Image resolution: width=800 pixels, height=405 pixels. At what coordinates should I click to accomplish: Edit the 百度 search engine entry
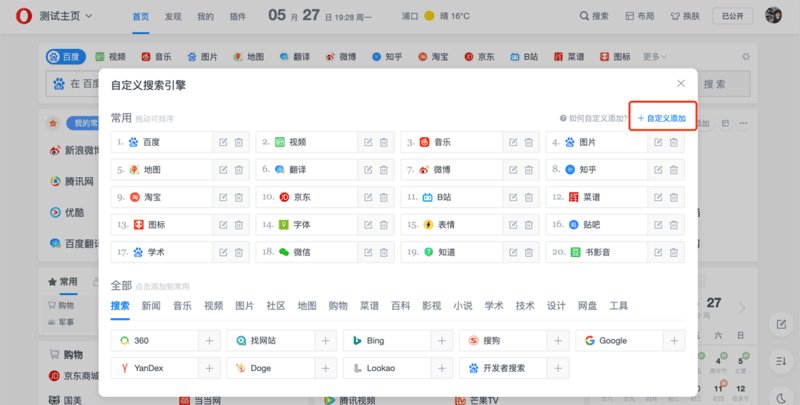[223, 142]
